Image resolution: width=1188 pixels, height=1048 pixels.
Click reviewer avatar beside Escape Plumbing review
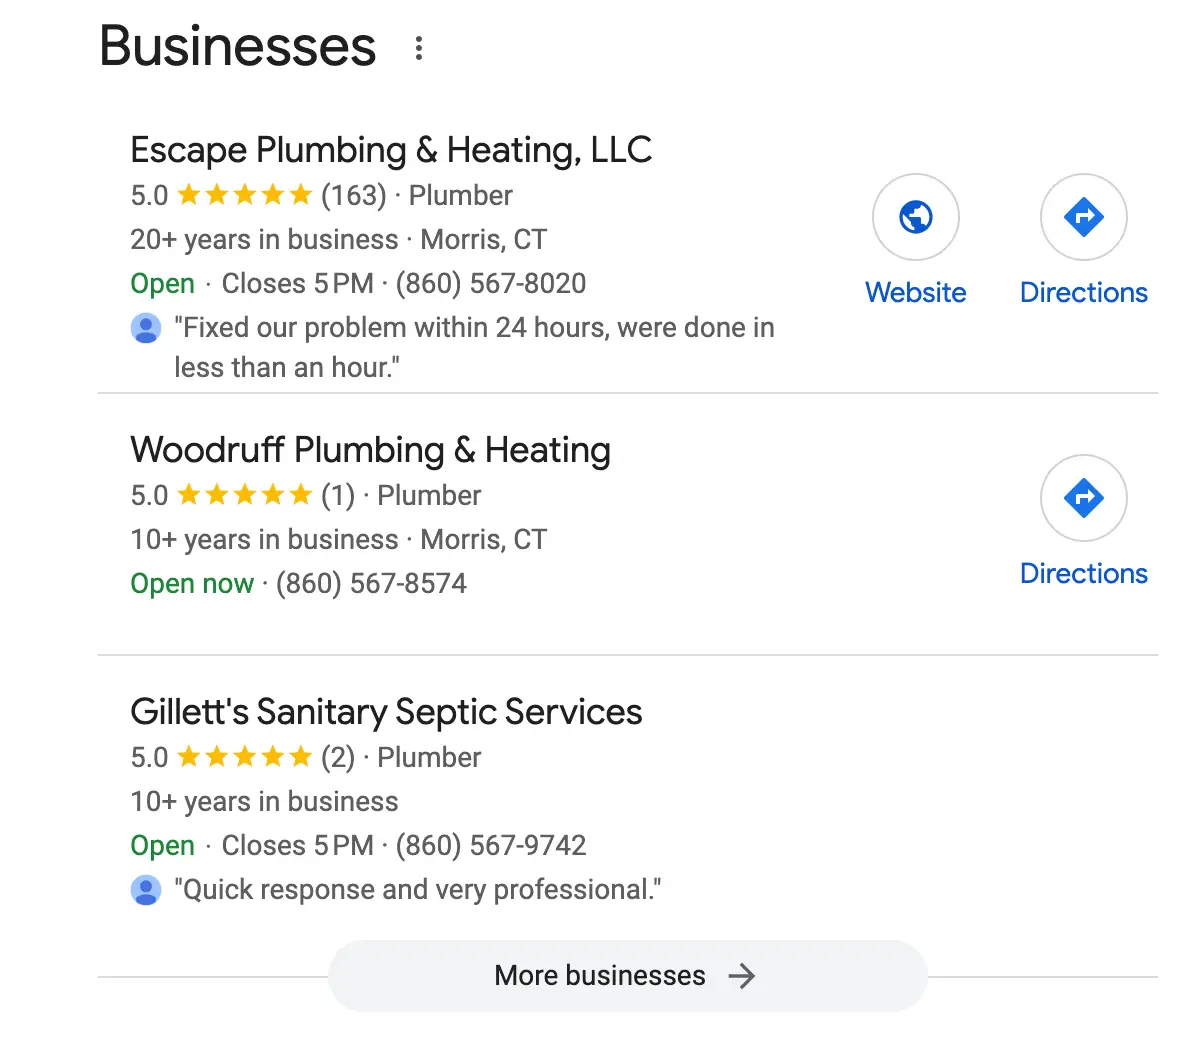click(x=146, y=328)
